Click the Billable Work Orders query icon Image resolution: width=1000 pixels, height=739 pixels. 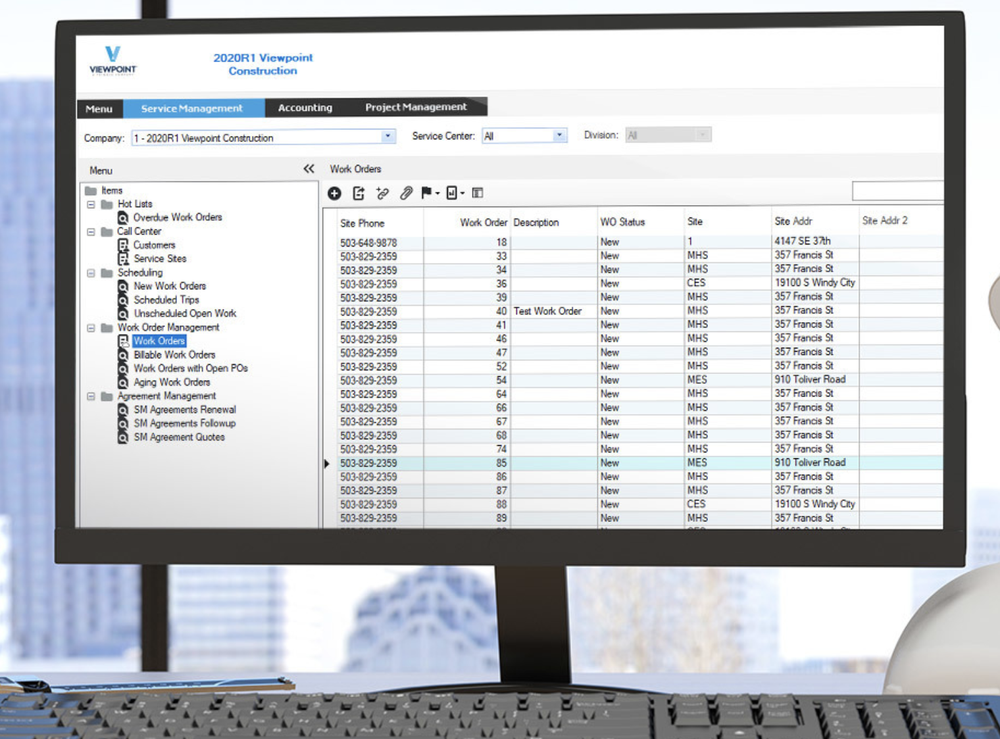point(123,355)
